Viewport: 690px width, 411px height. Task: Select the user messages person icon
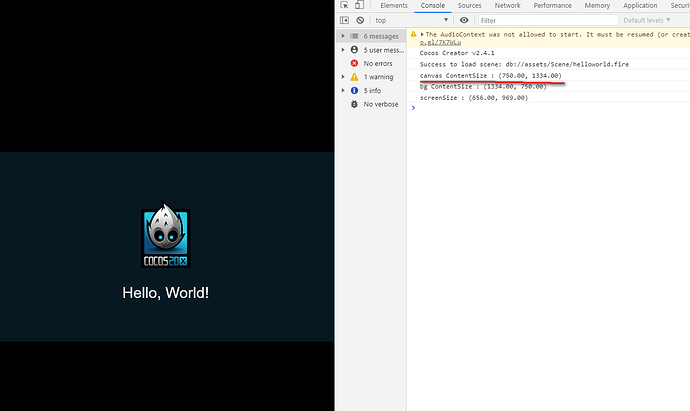point(354,50)
